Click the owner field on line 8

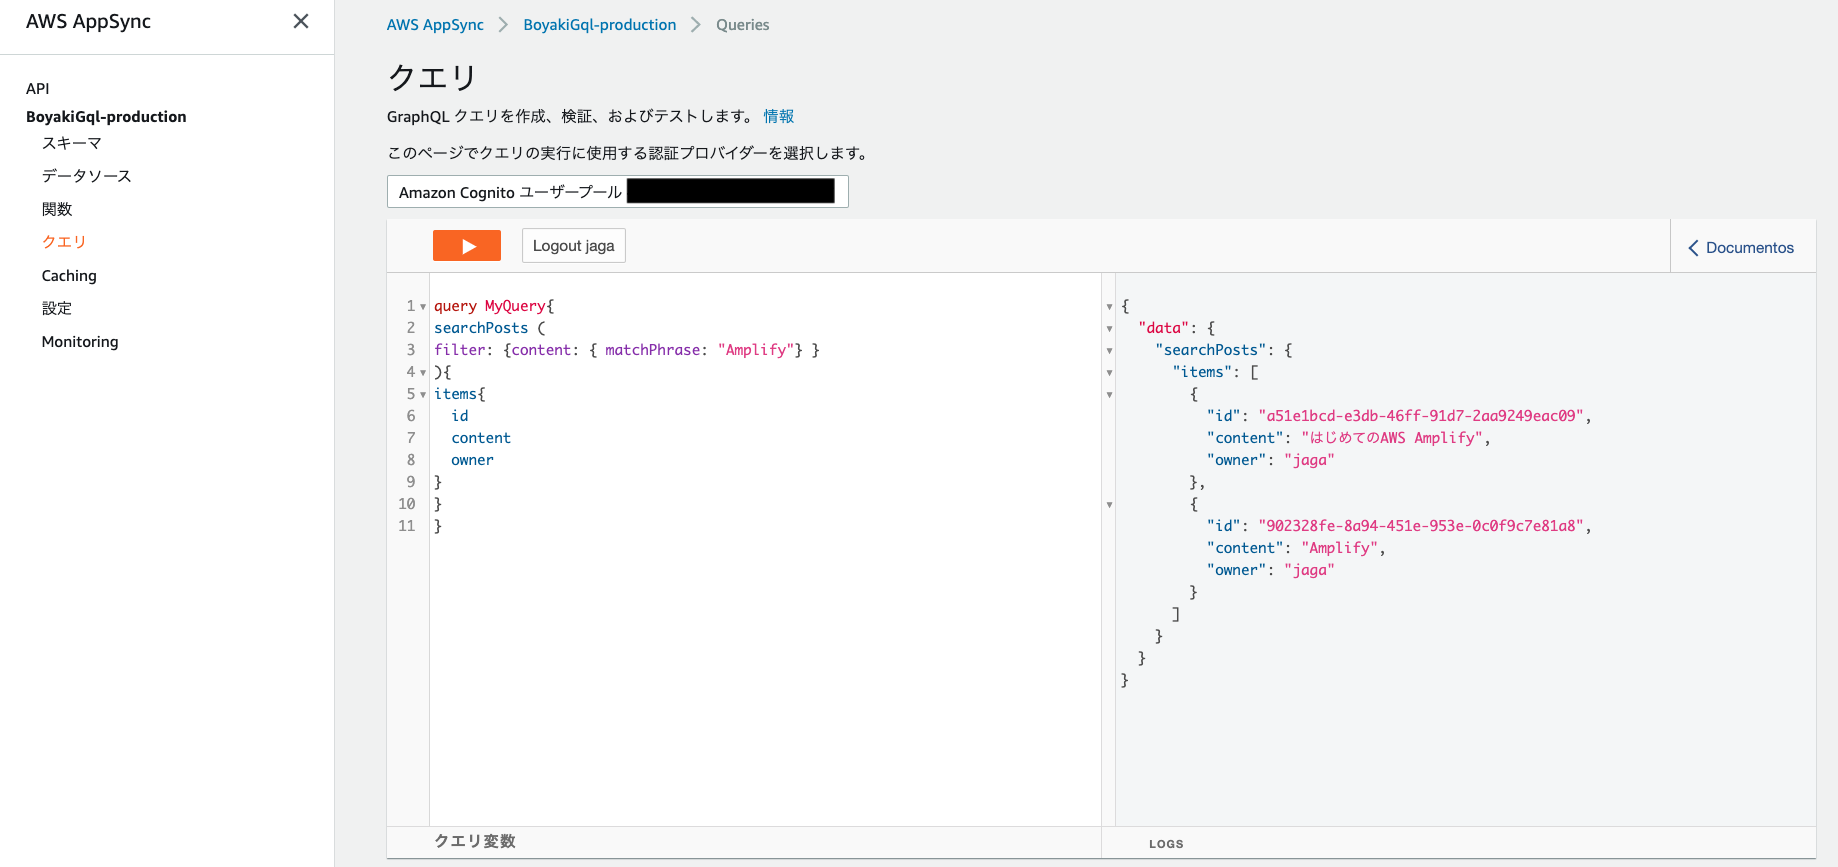point(472,460)
